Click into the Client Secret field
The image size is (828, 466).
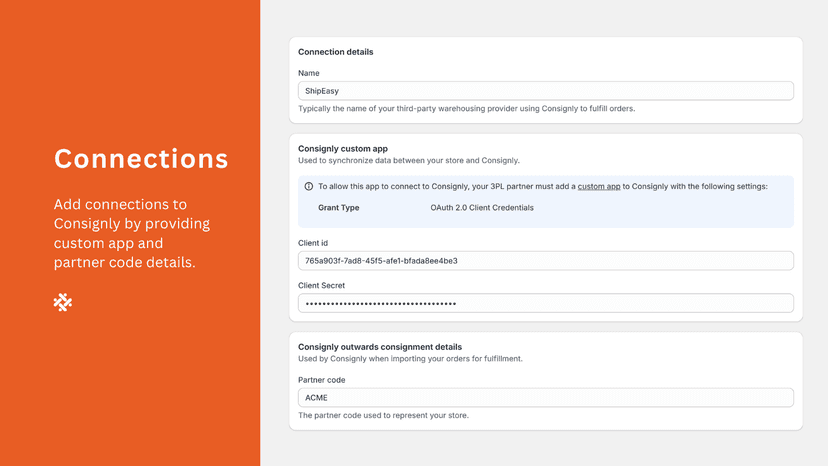(545, 303)
